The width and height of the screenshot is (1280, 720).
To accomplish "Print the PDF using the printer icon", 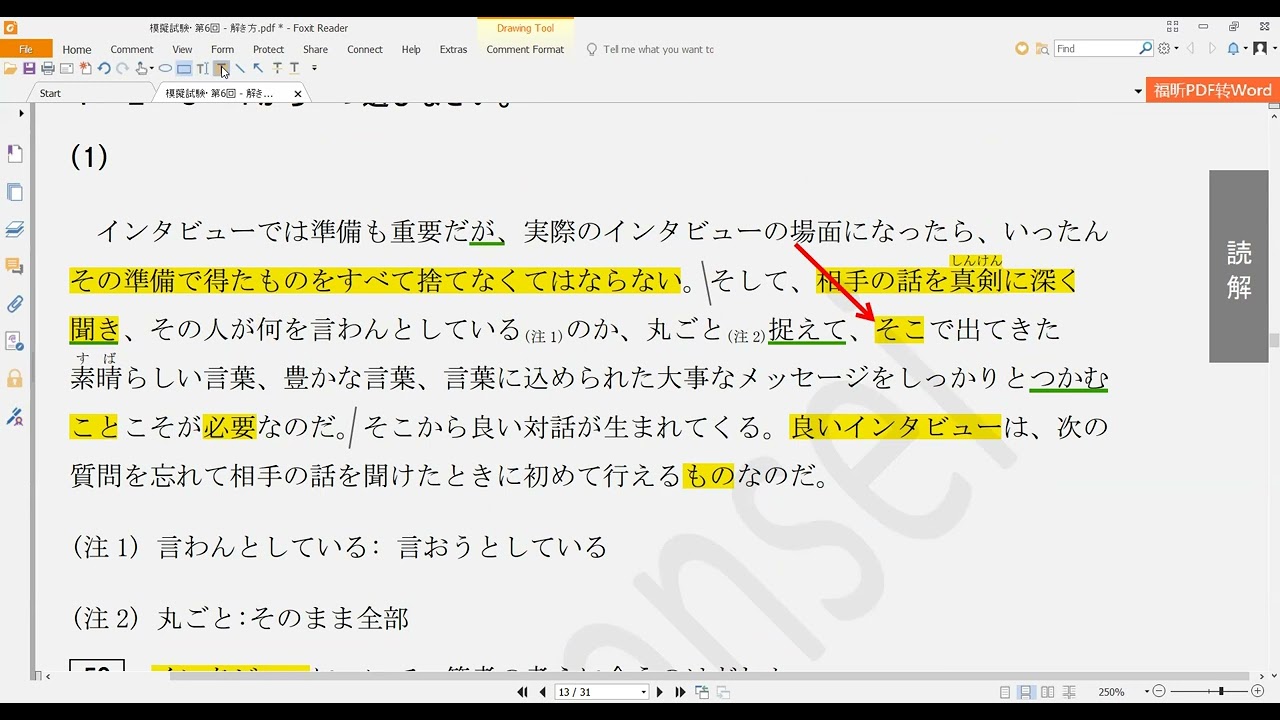I will click(x=47, y=69).
